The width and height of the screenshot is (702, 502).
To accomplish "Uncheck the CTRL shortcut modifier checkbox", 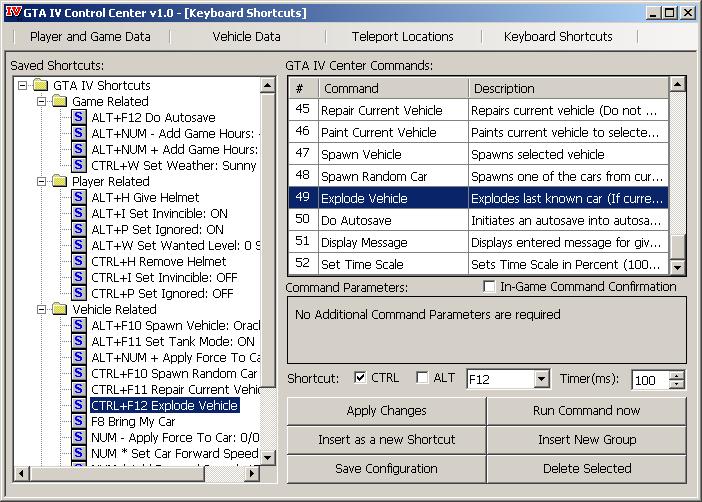I will (360, 378).
